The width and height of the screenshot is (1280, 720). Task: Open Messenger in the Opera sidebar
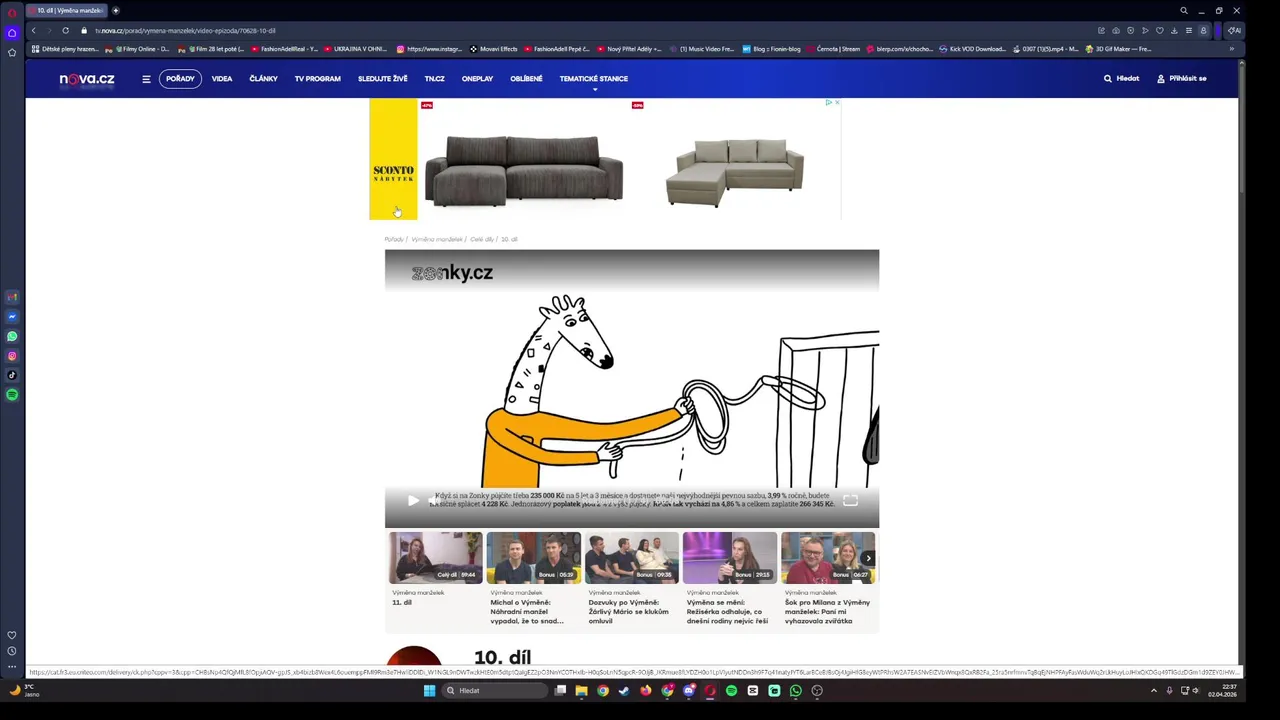coord(12,317)
